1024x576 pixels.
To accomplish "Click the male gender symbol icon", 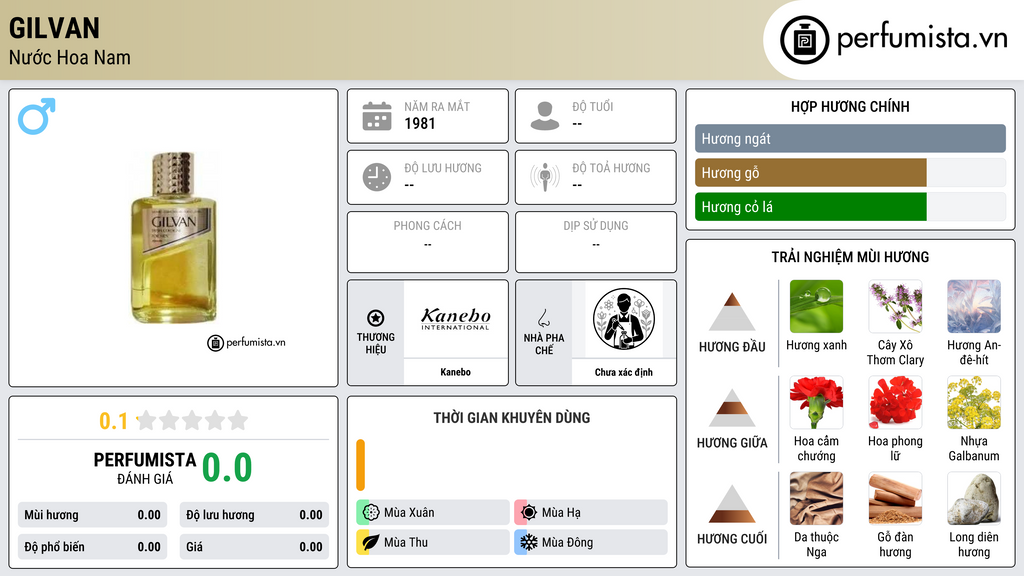I will coord(37,116).
